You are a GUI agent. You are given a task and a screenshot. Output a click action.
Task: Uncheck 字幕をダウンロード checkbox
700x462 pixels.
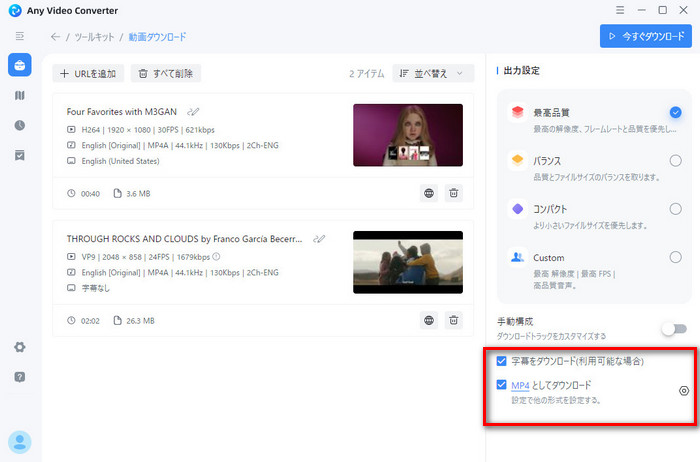tap(501, 361)
